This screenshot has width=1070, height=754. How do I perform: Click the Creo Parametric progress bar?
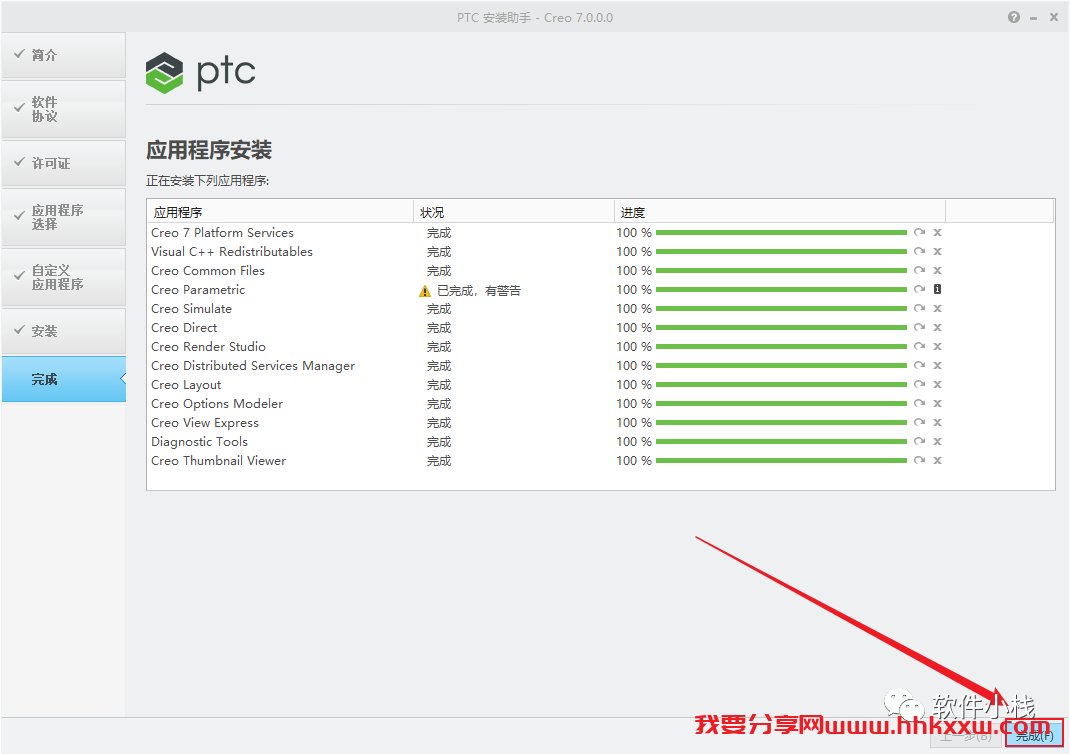point(781,290)
